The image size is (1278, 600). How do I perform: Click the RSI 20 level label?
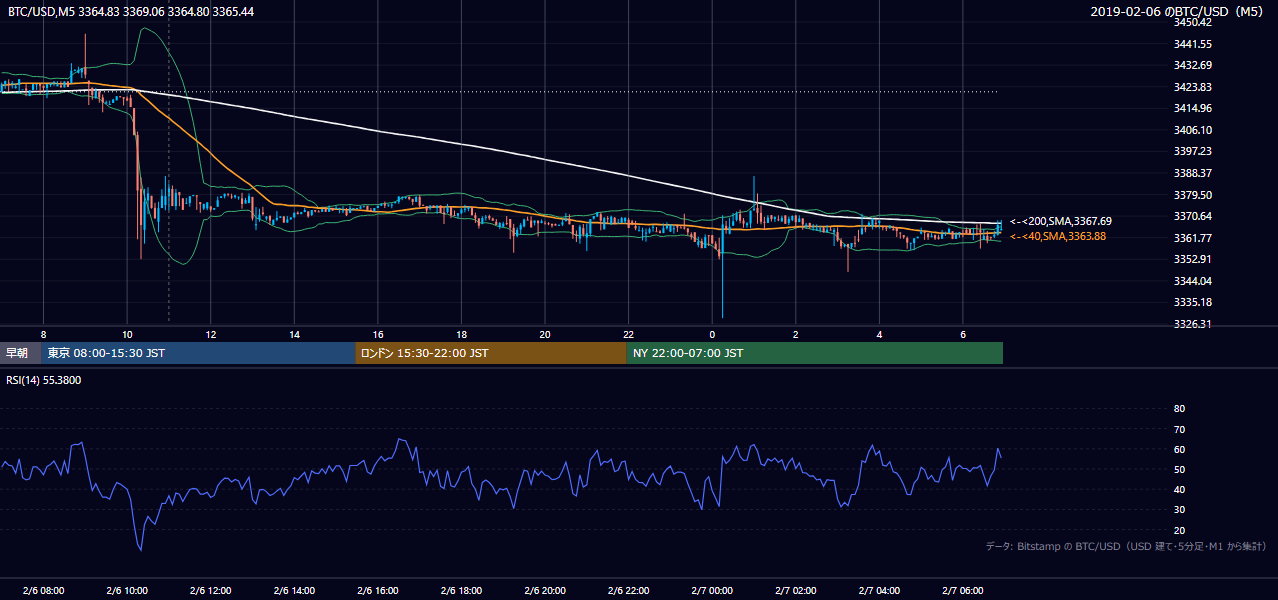[x=1179, y=530]
